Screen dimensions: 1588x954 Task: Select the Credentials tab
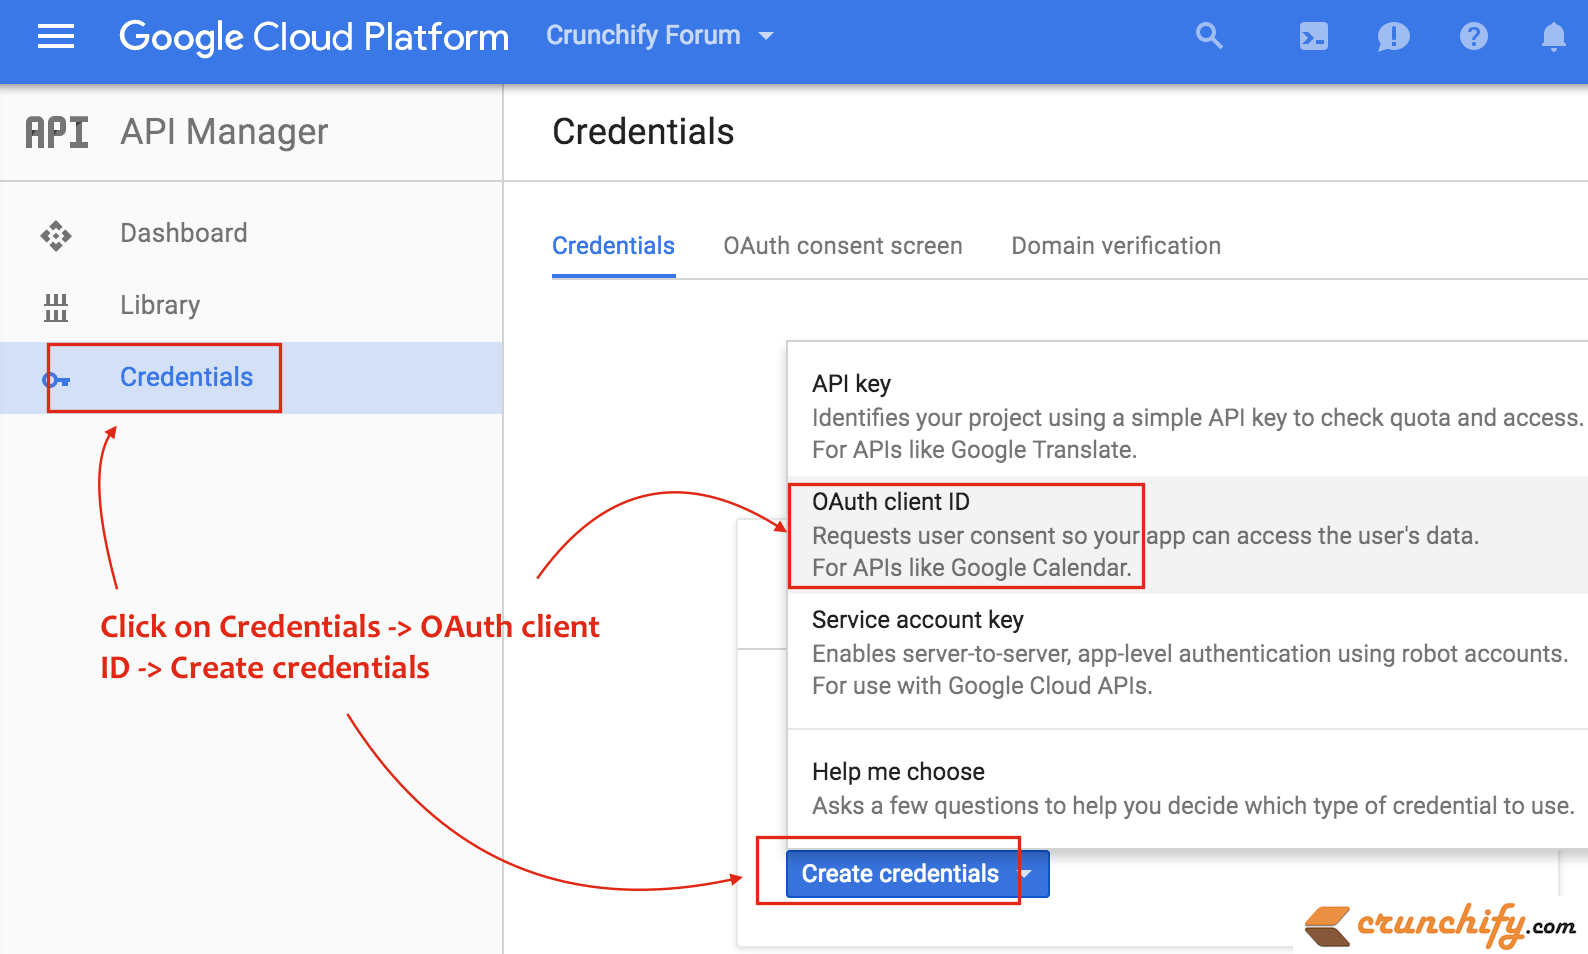tap(613, 246)
